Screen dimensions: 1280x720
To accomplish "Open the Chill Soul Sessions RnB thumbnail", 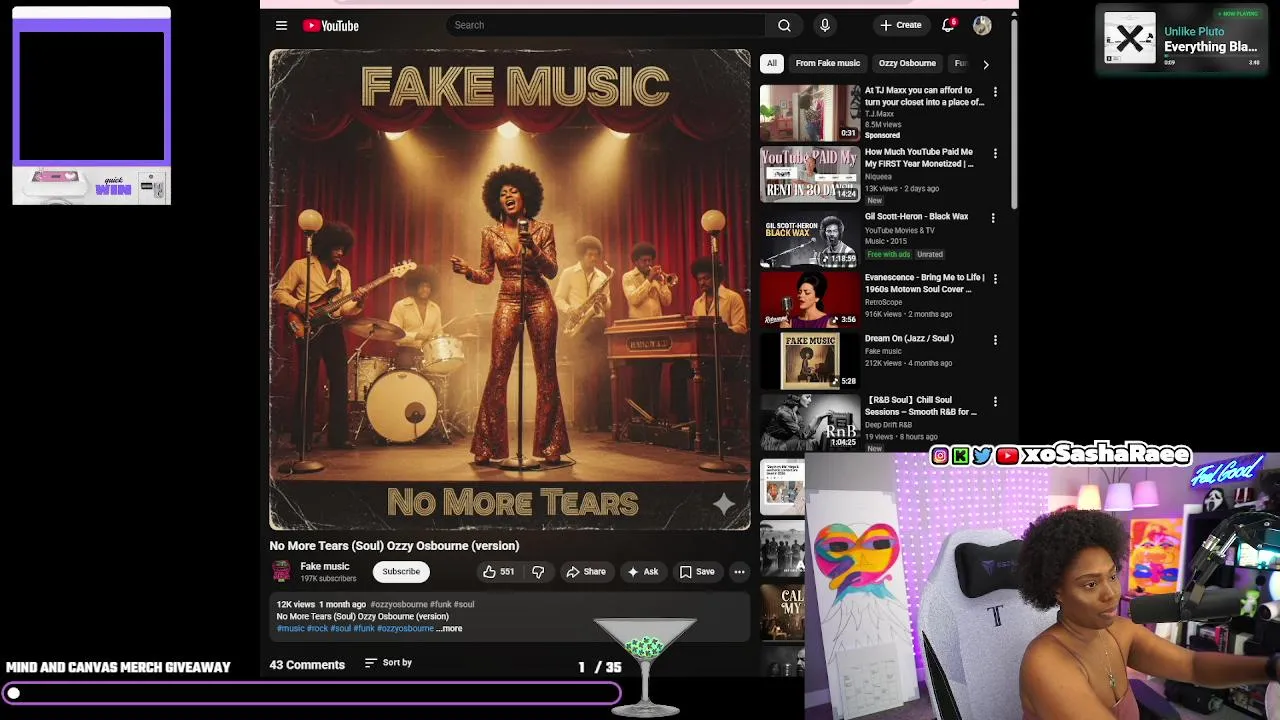I will tap(810, 422).
